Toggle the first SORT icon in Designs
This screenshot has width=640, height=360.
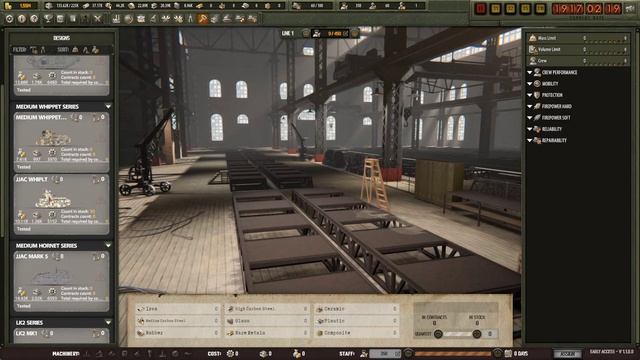[76, 50]
